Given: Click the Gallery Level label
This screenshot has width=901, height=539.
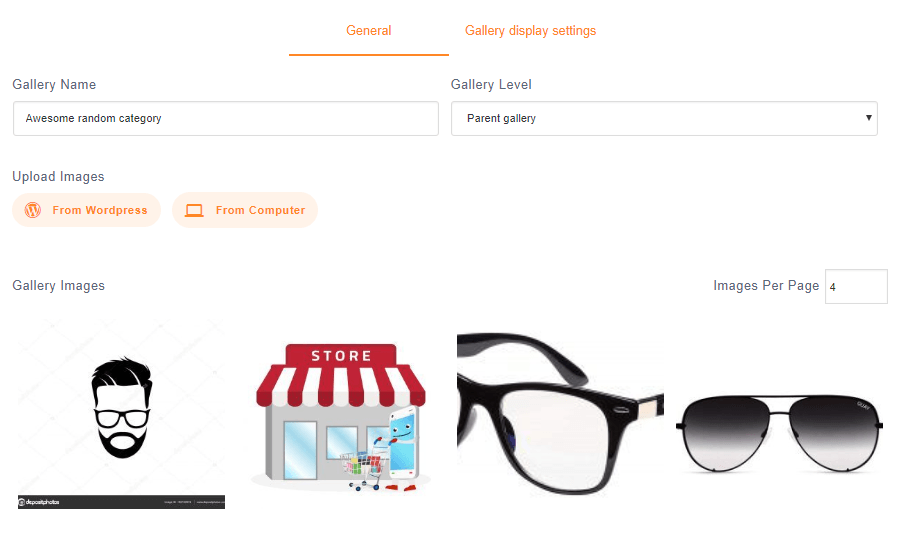Looking at the screenshot, I should [491, 84].
